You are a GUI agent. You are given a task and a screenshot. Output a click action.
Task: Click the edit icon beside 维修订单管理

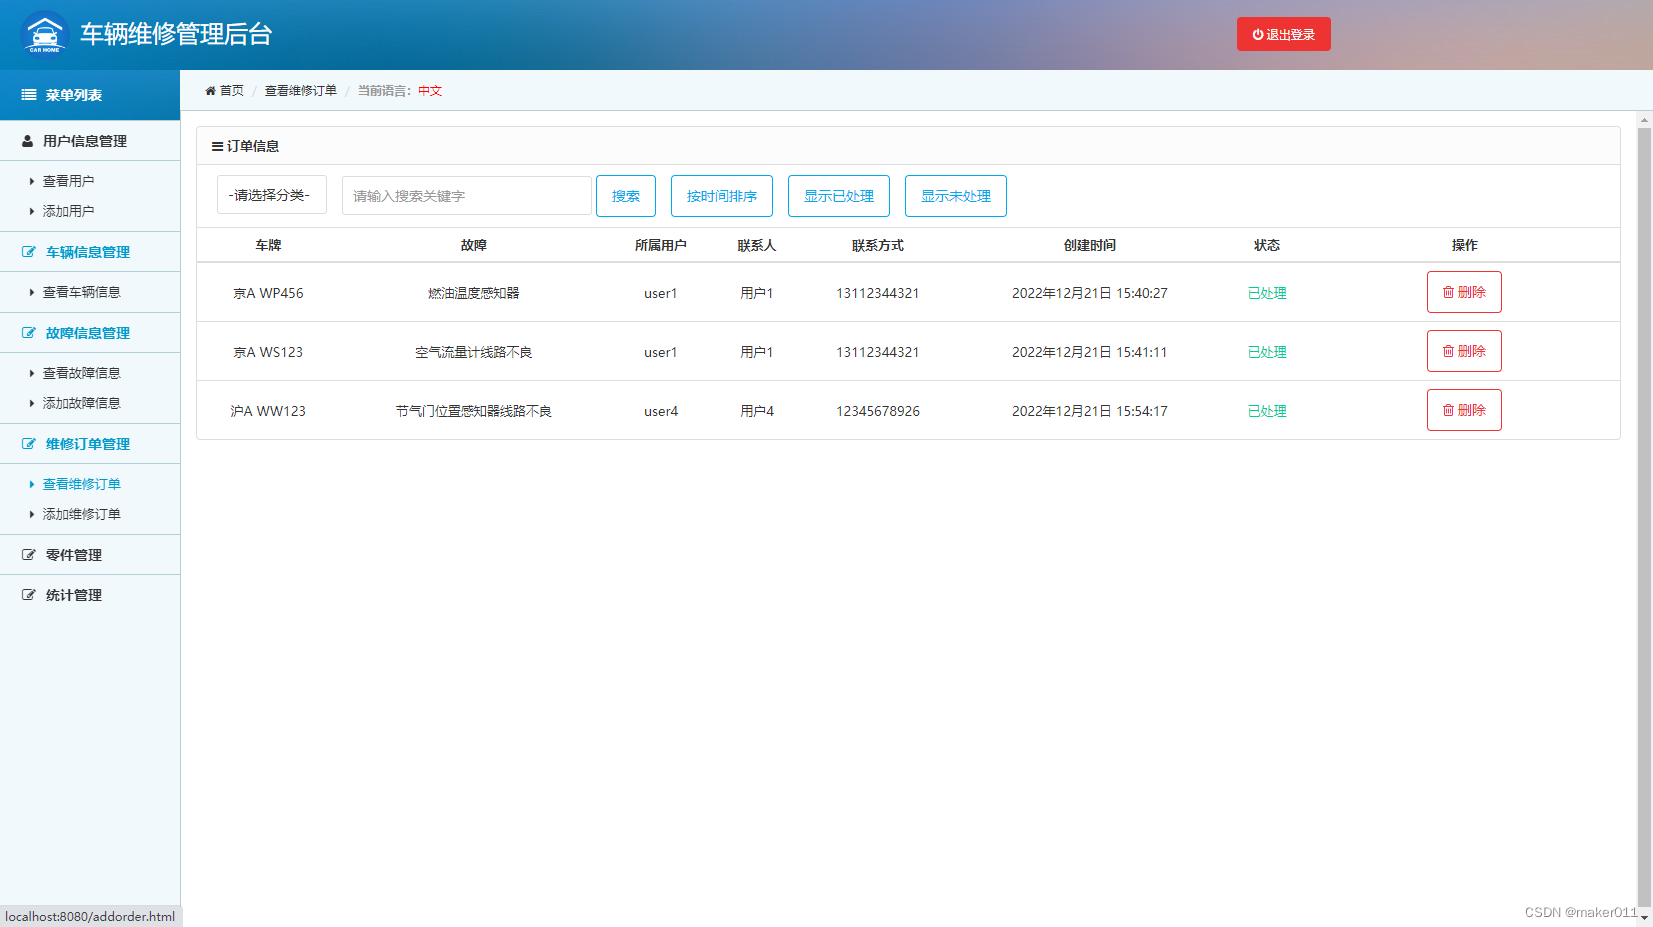click(29, 444)
